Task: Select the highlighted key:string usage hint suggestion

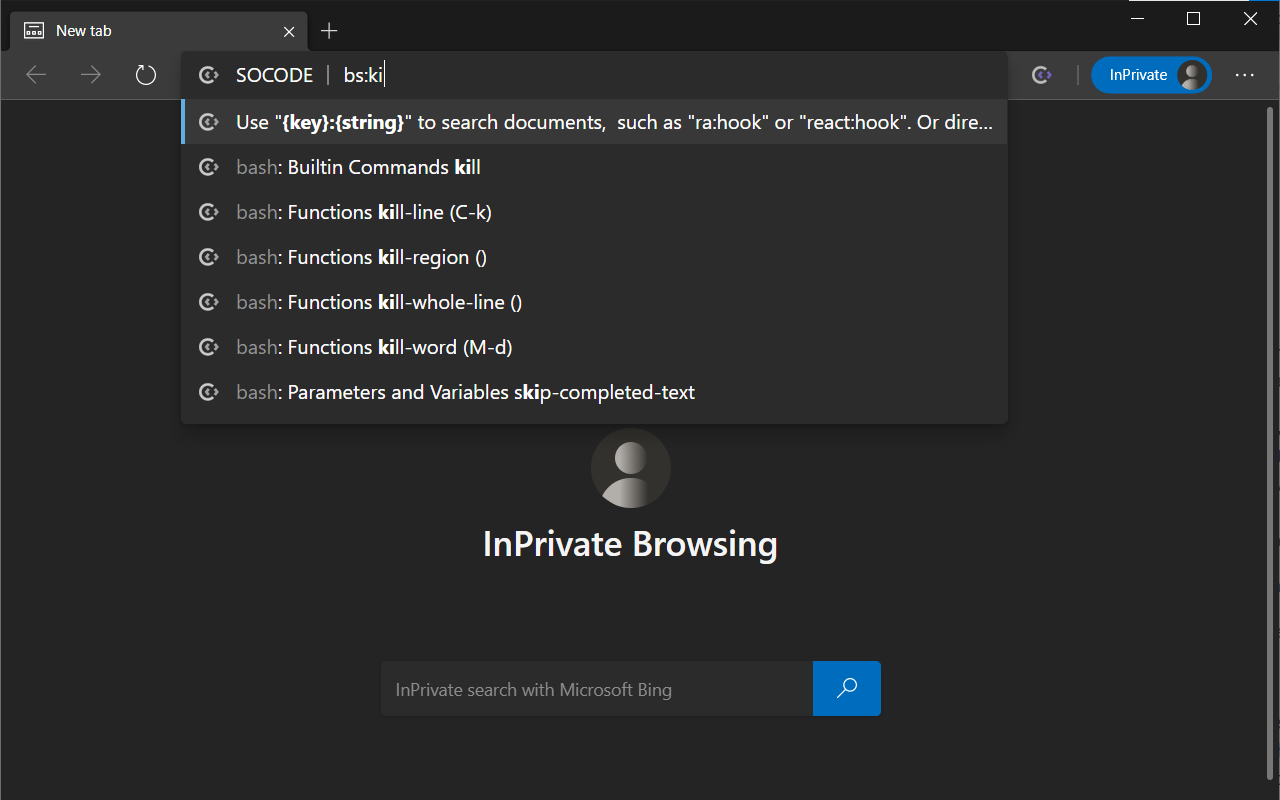Action: tap(594, 121)
